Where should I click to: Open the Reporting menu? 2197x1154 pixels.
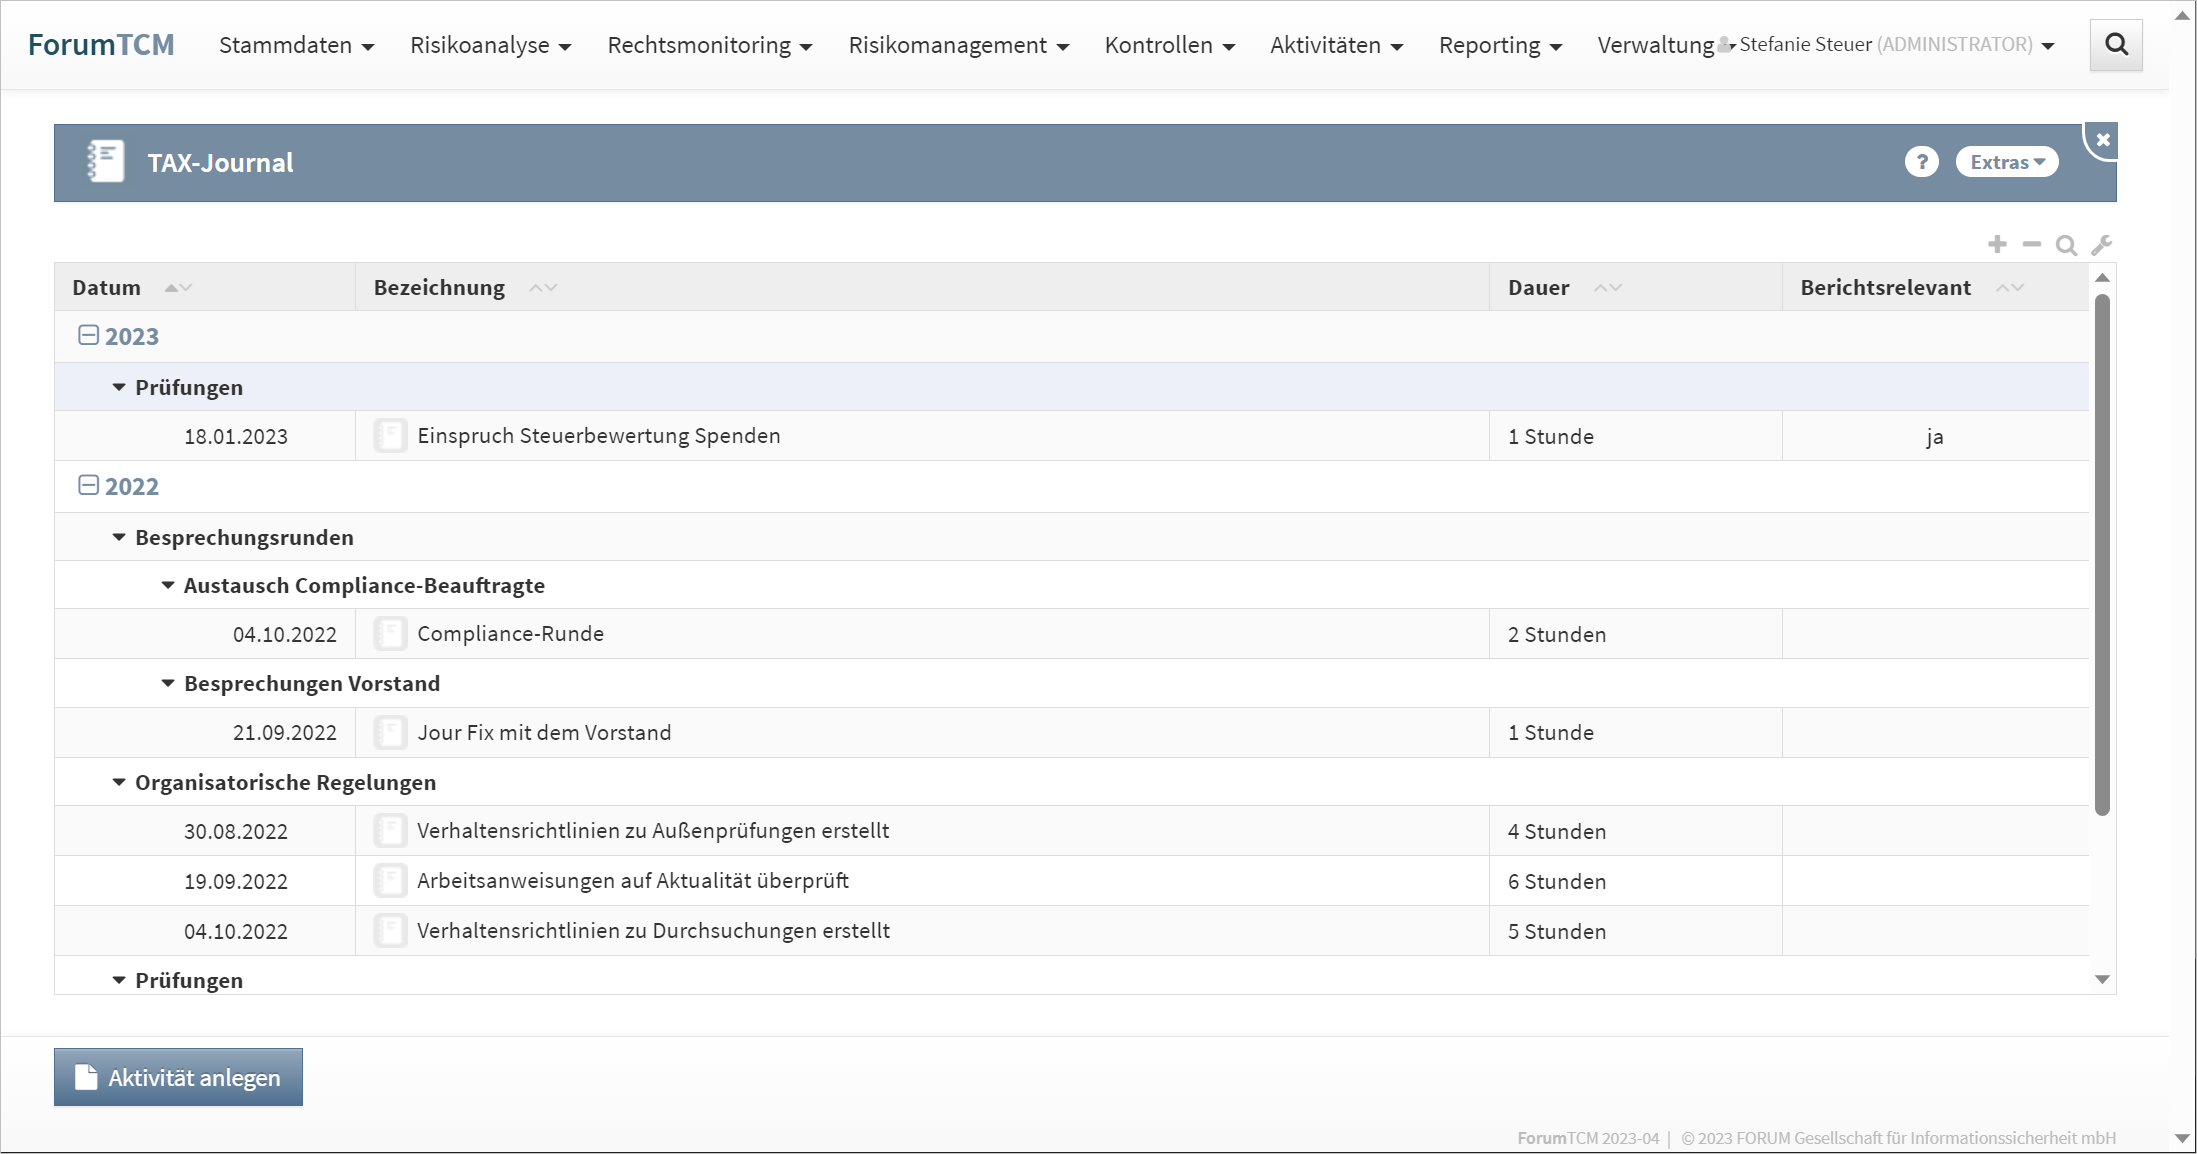click(1499, 45)
